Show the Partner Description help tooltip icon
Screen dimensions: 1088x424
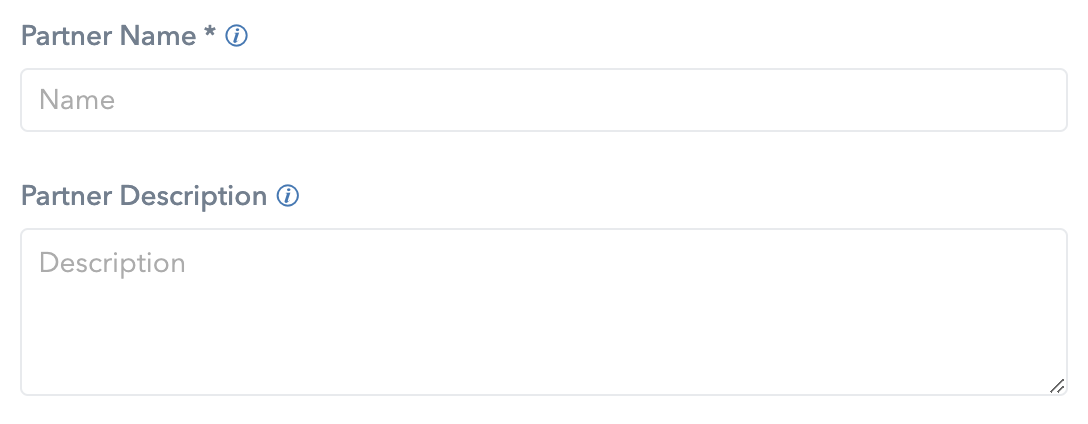[x=288, y=196]
